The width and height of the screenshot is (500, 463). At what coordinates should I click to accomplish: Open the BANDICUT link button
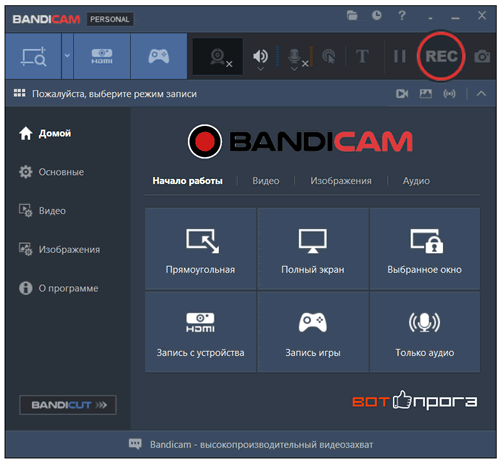click(68, 405)
